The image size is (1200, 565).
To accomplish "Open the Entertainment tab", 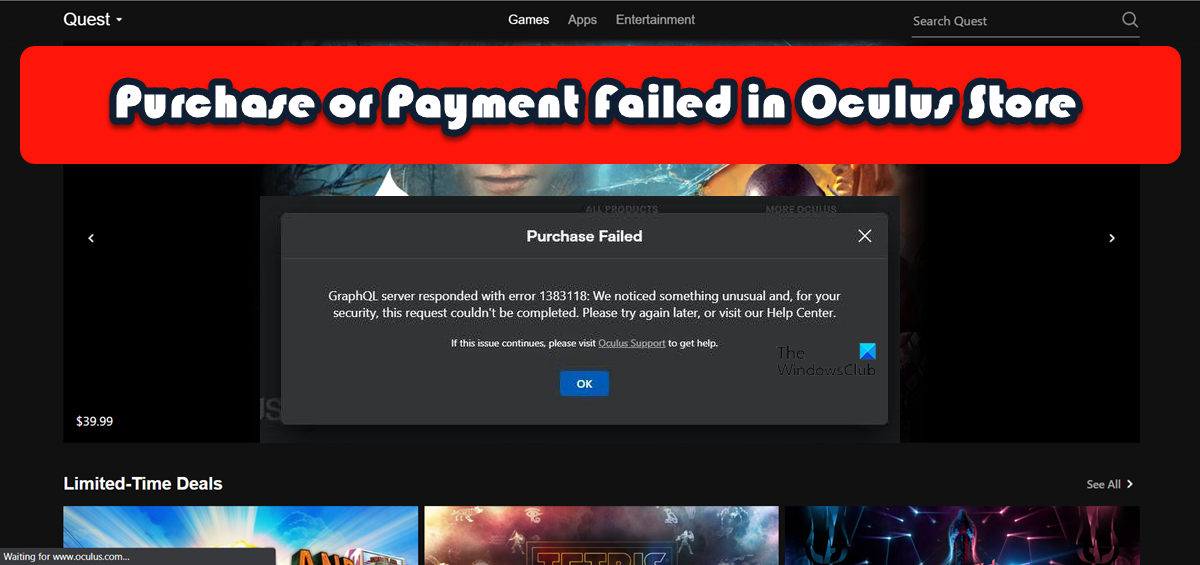I will coord(655,20).
